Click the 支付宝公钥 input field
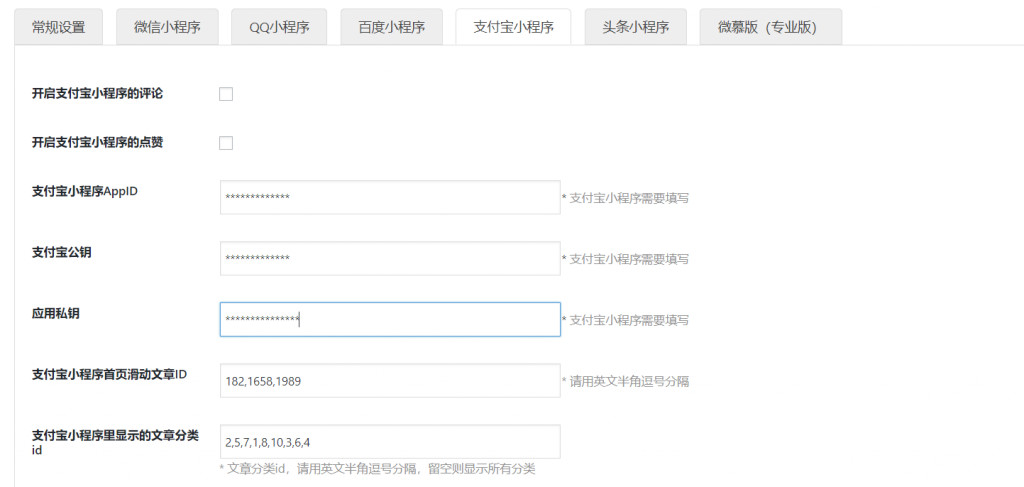The width and height of the screenshot is (1024, 487). click(390, 259)
